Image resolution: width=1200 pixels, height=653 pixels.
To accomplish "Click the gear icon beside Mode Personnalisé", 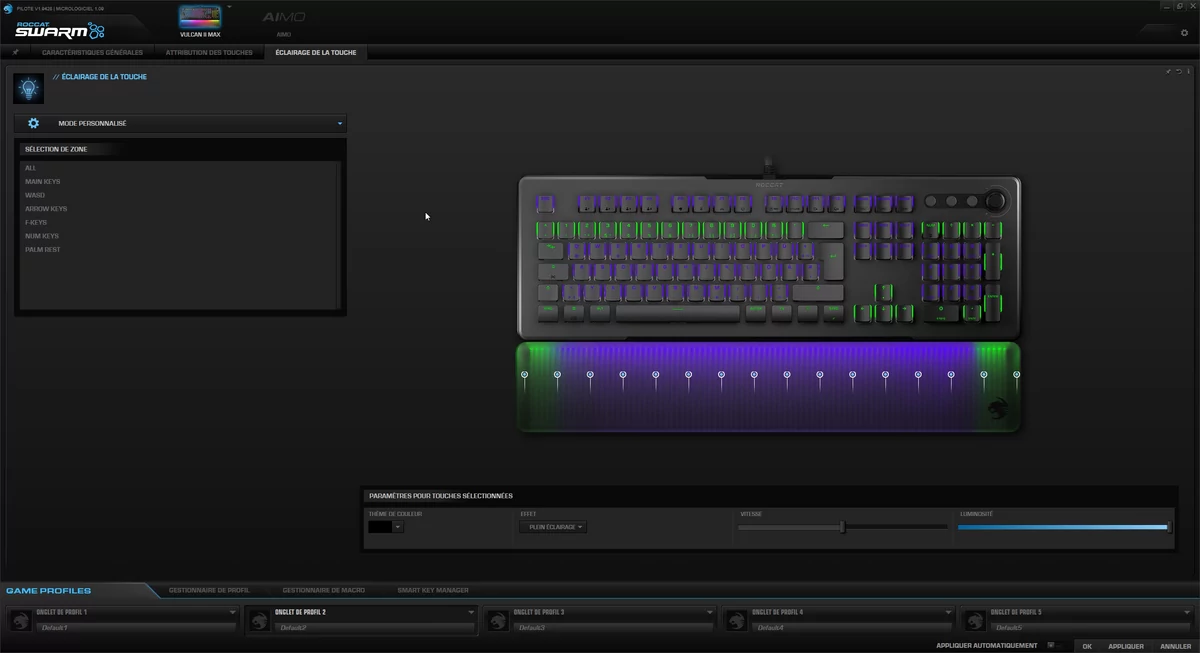I will tap(33, 123).
